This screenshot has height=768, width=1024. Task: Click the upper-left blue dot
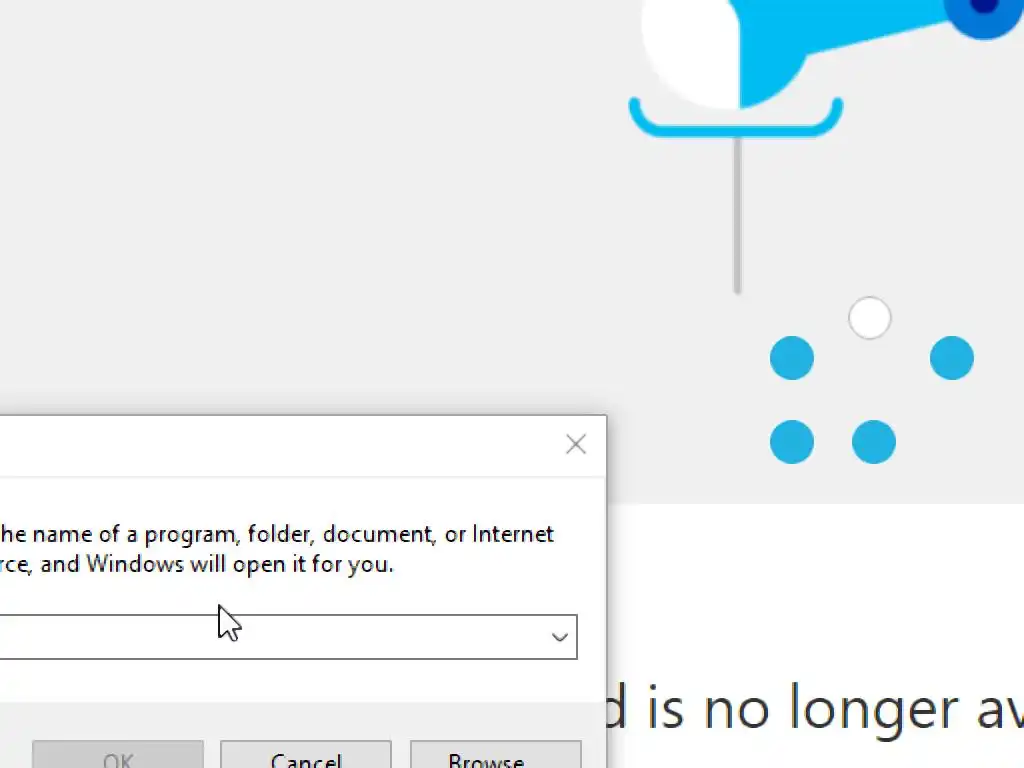(792, 358)
